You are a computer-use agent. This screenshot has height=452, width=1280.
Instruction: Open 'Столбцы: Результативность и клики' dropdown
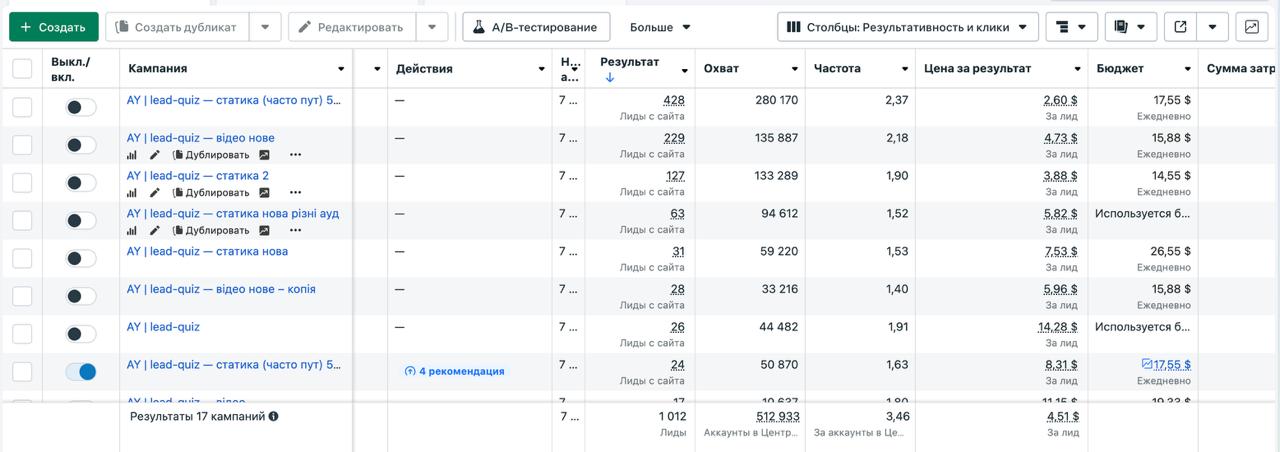[908, 27]
